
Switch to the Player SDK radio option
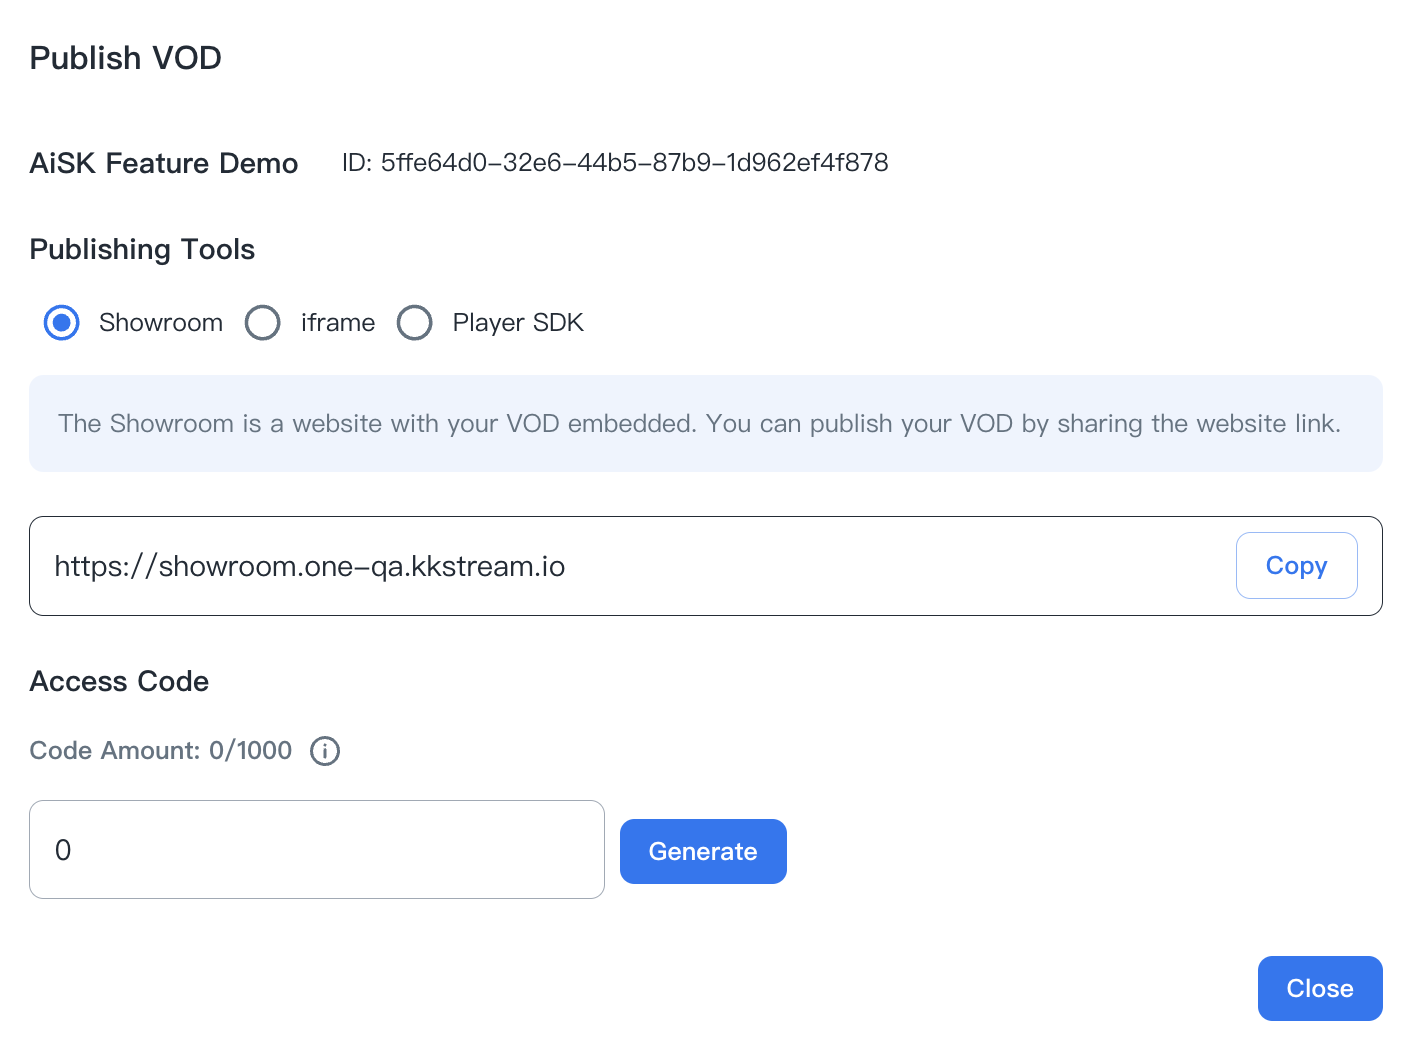click(415, 323)
